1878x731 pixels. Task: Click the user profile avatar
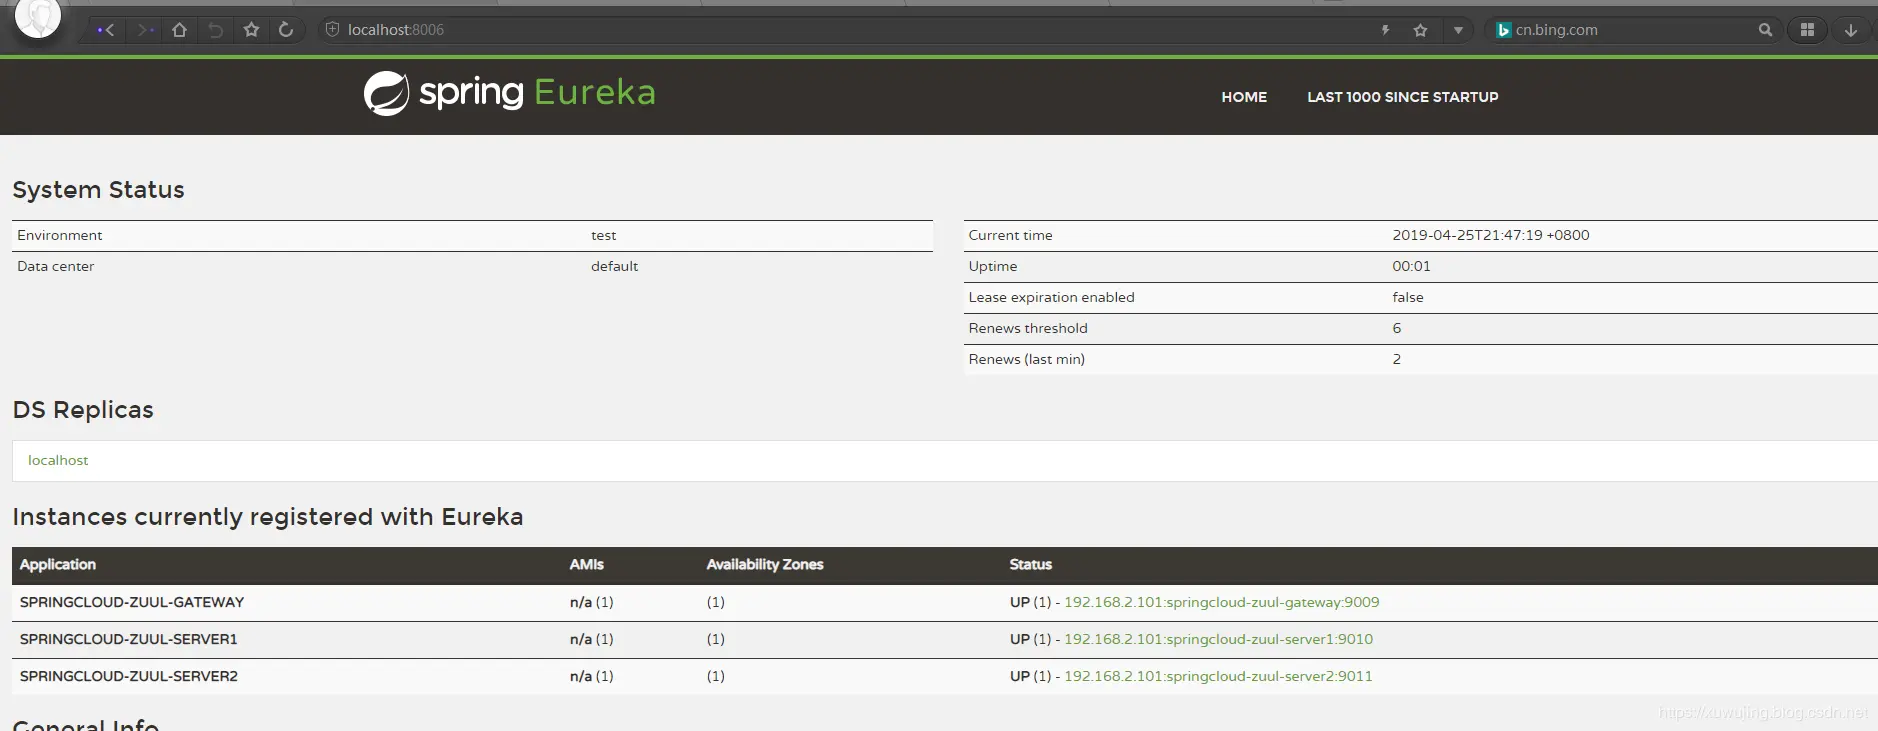tap(39, 16)
